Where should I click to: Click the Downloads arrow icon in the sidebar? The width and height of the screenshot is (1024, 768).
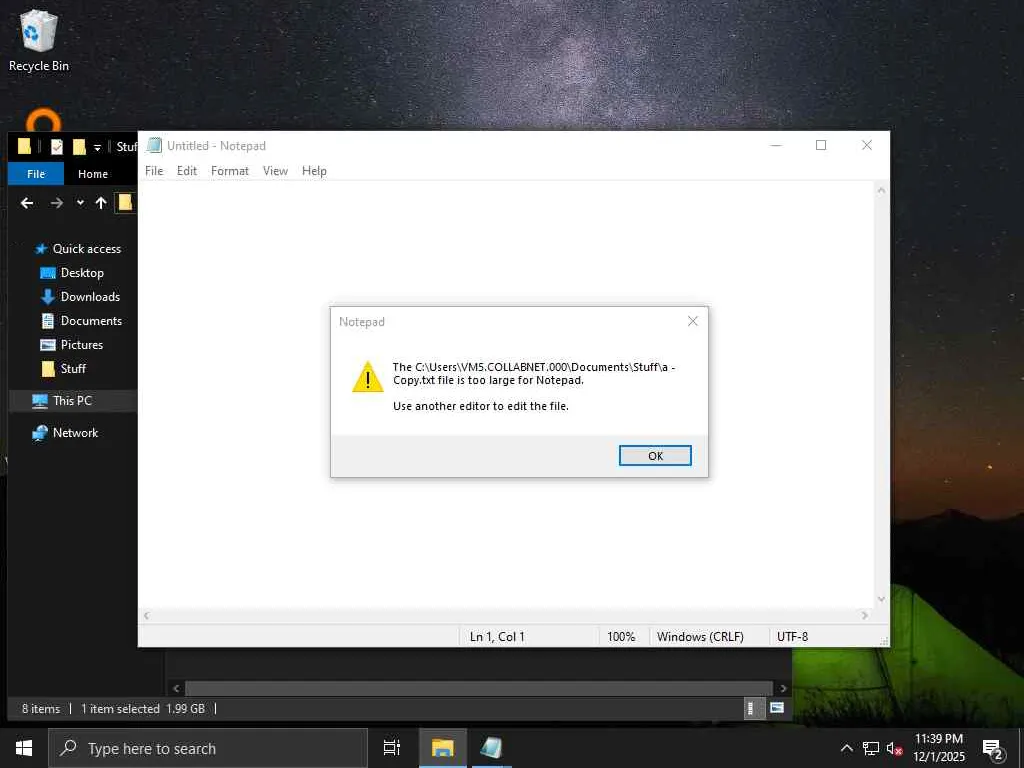[x=48, y=296]
